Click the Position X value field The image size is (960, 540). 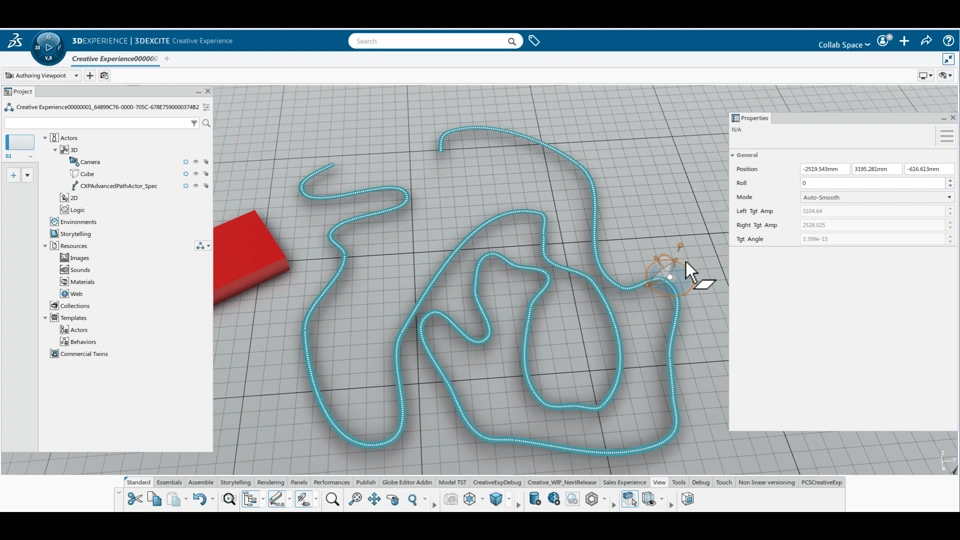click(x=825, y=169)
